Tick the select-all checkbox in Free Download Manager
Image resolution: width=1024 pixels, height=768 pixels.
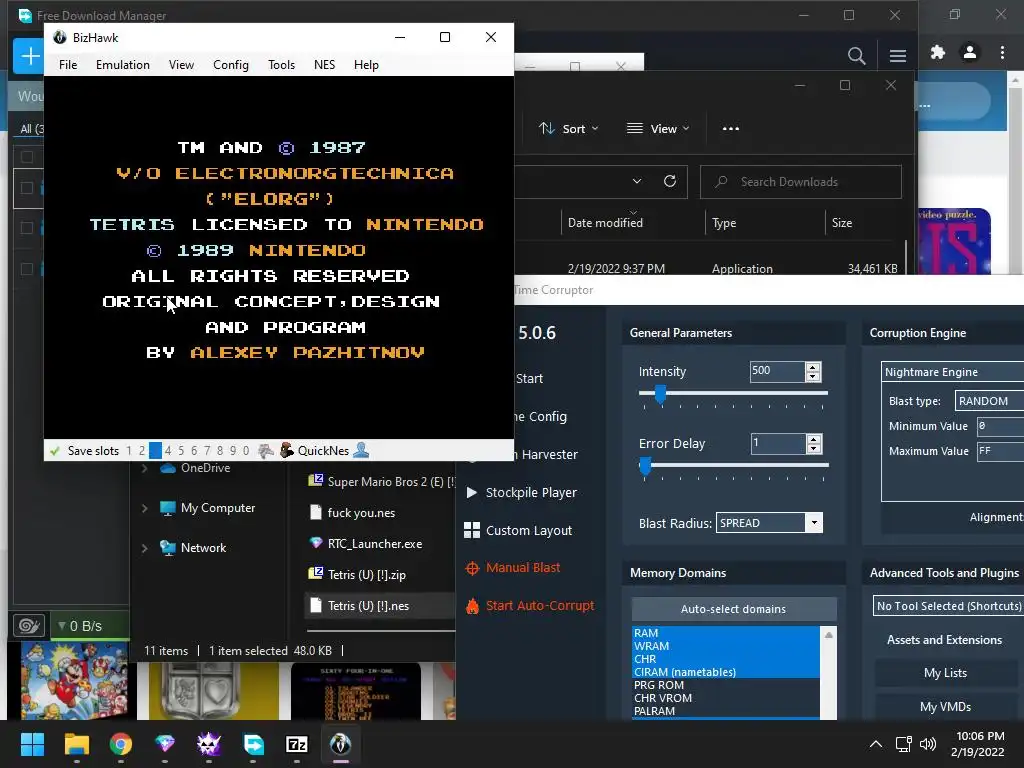point(27,157)
